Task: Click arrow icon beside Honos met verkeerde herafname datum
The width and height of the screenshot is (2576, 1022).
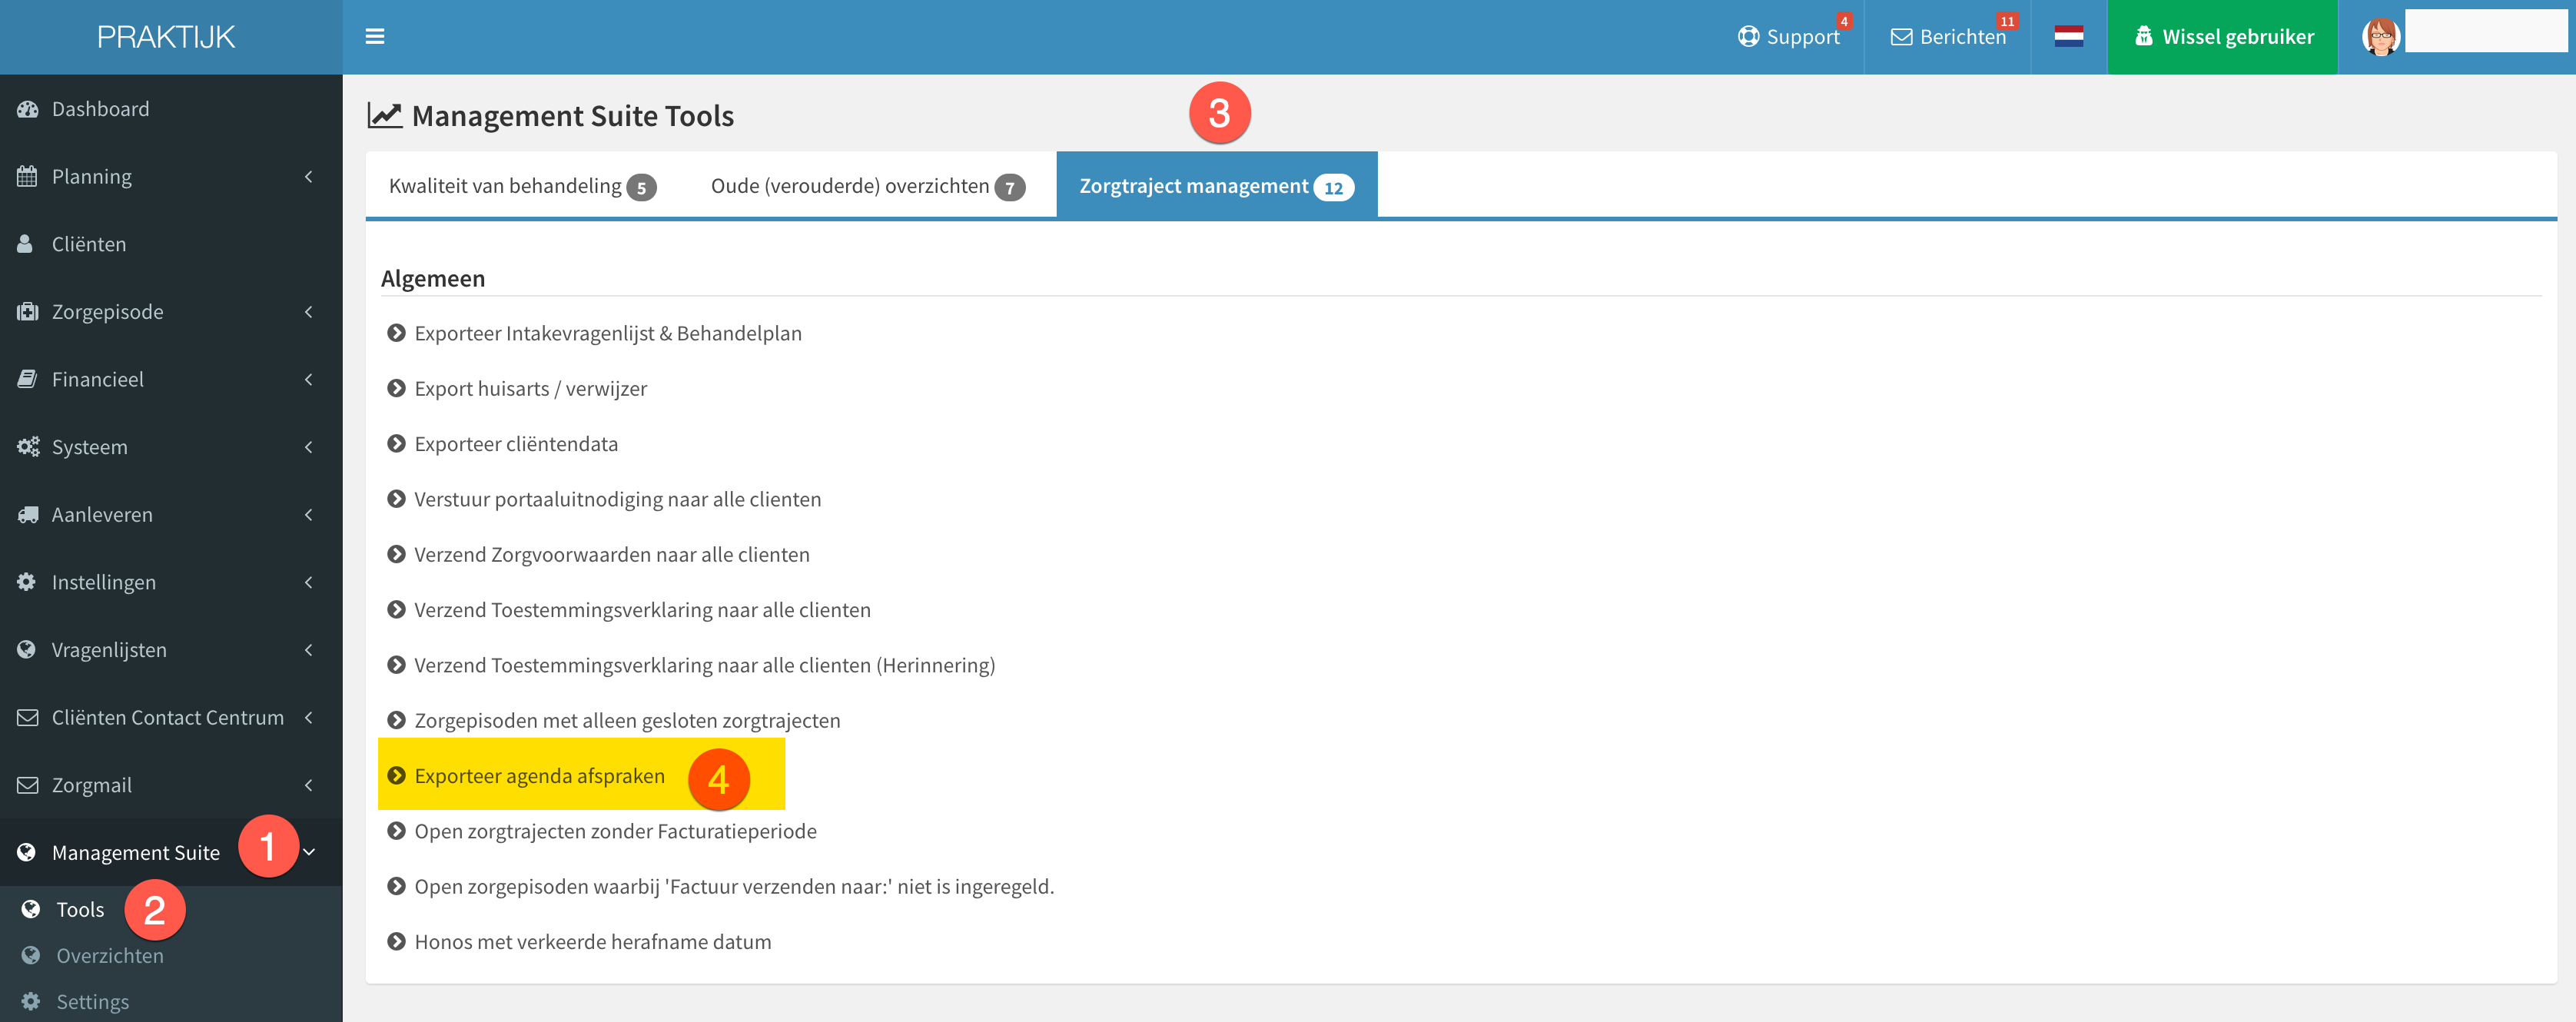Action: point(396,941)
